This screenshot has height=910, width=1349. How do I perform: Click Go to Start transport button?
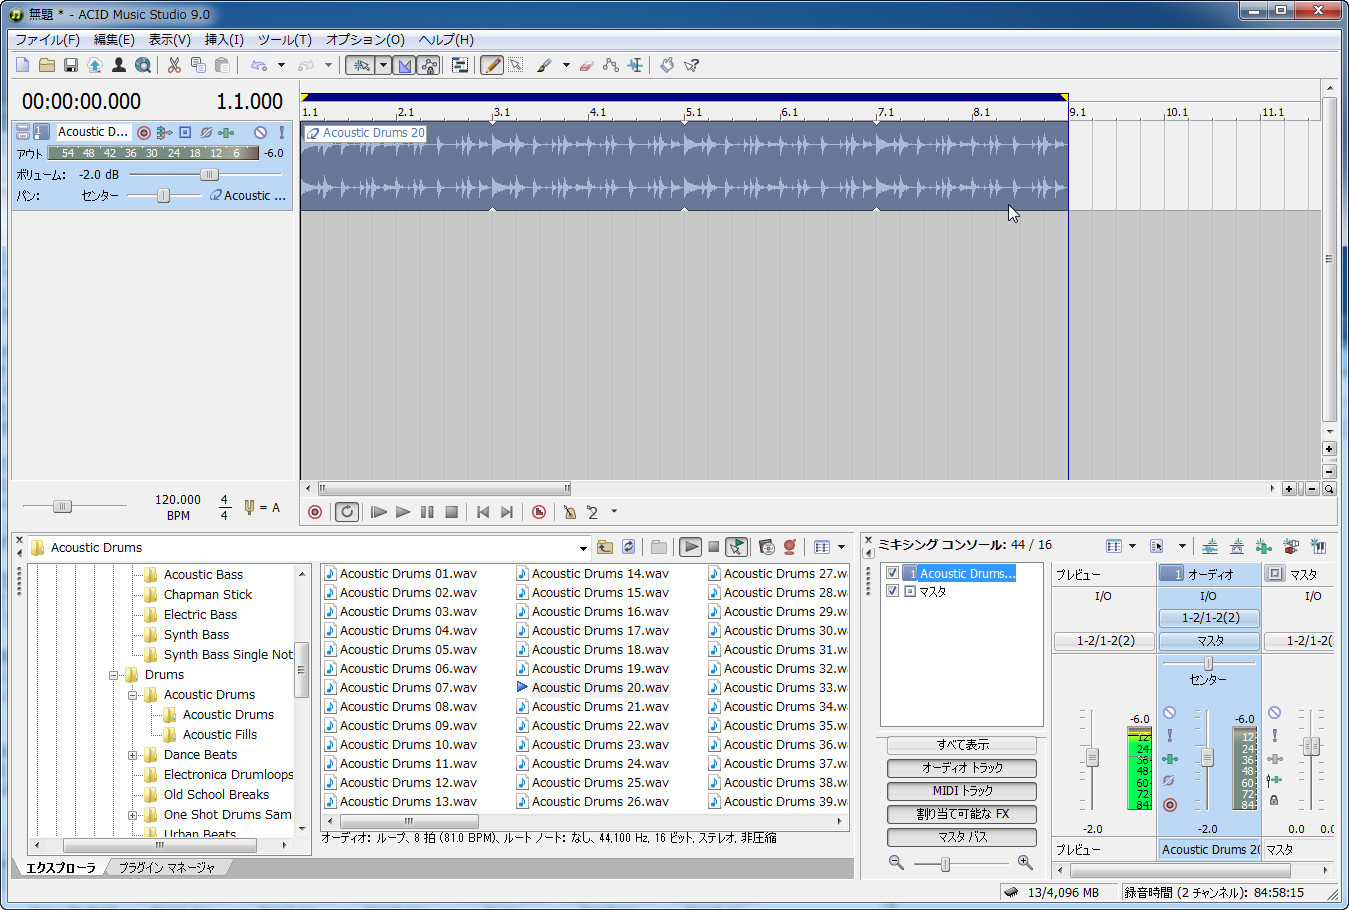pyautogui.click(x=483, y=512)
